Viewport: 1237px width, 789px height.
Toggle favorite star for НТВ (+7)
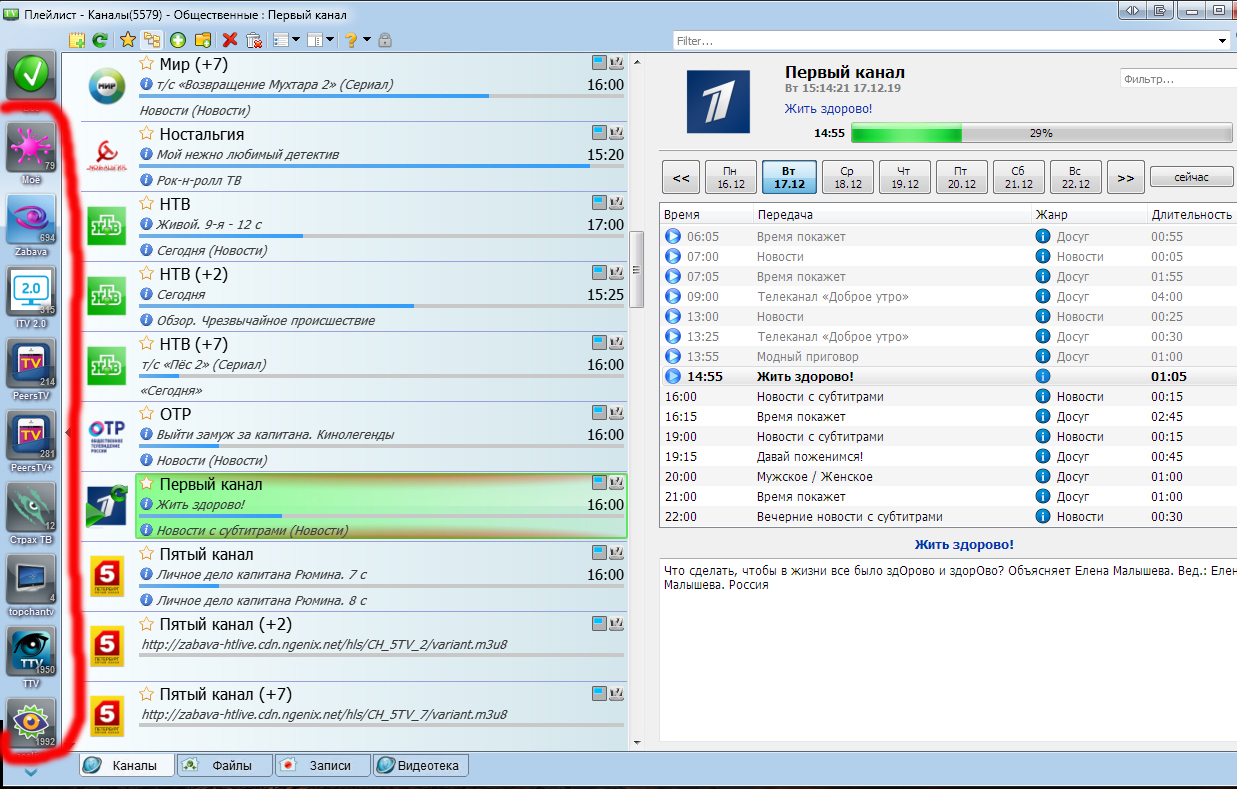[146, 343]
